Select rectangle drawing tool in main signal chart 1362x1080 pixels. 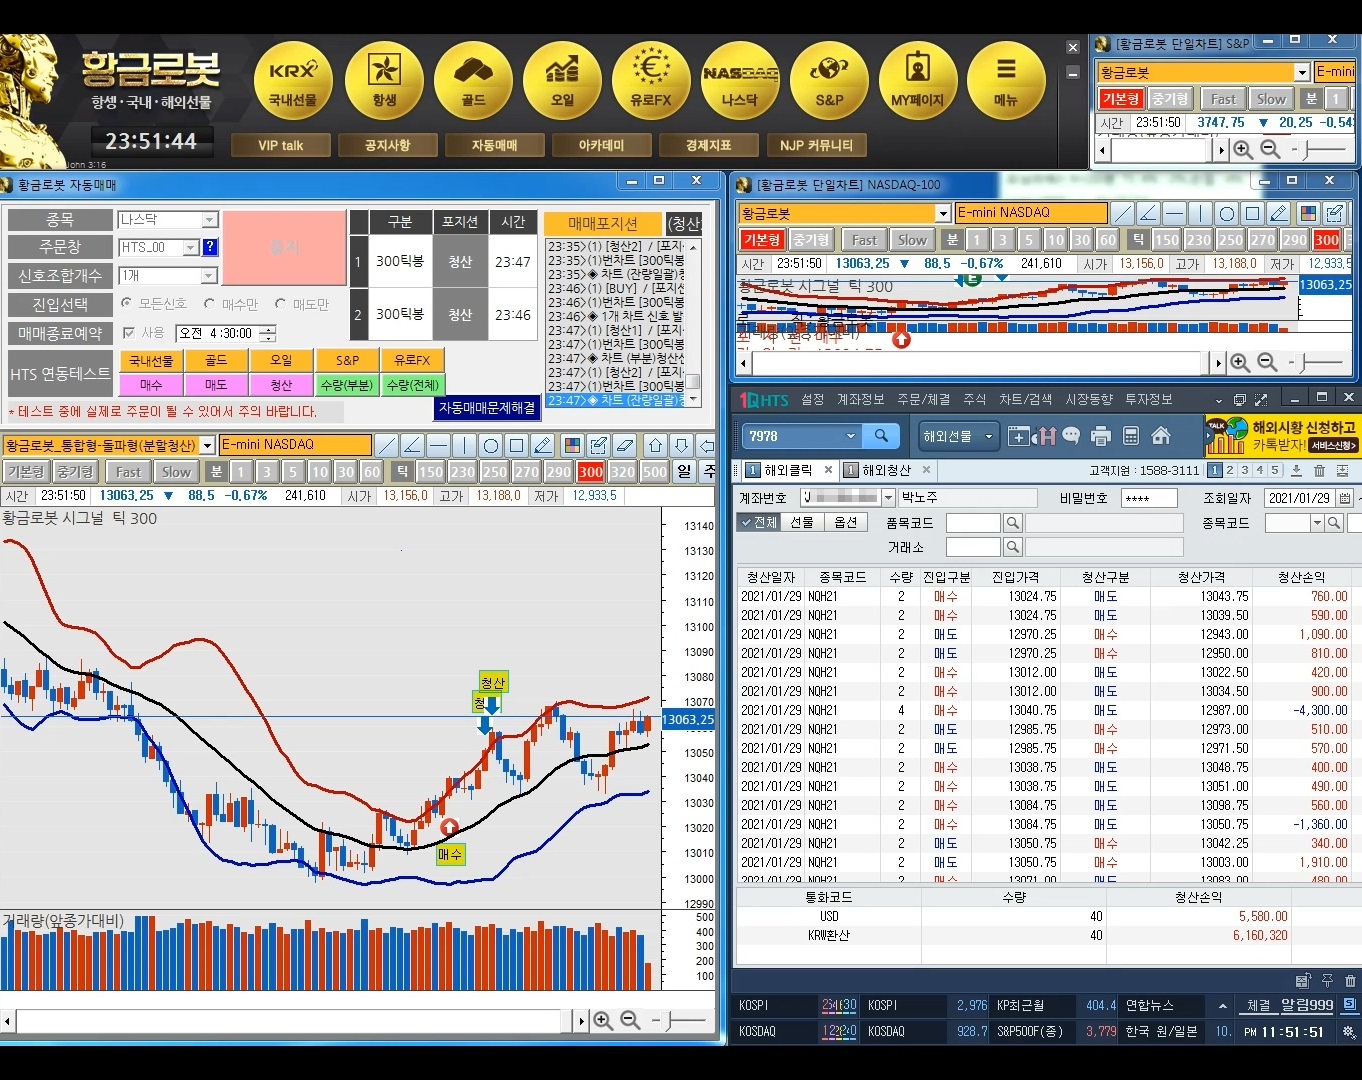[516, 445]
